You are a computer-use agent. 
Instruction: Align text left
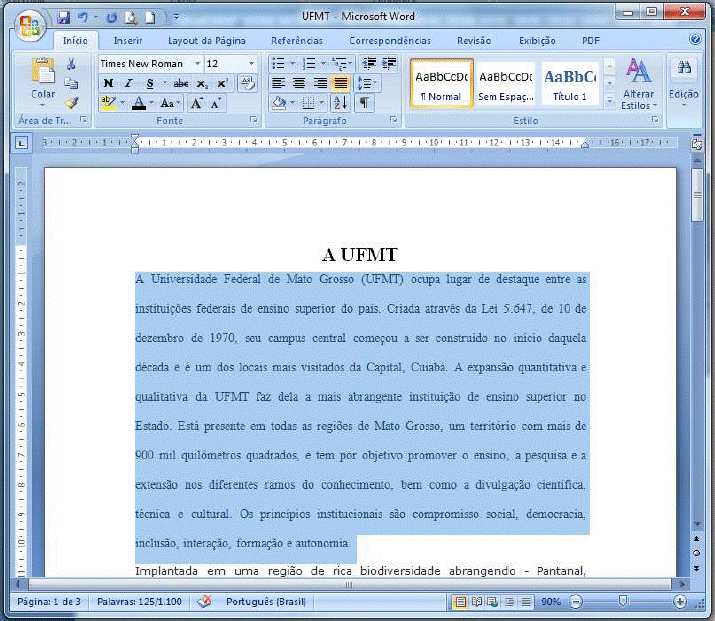pos(278,83)
